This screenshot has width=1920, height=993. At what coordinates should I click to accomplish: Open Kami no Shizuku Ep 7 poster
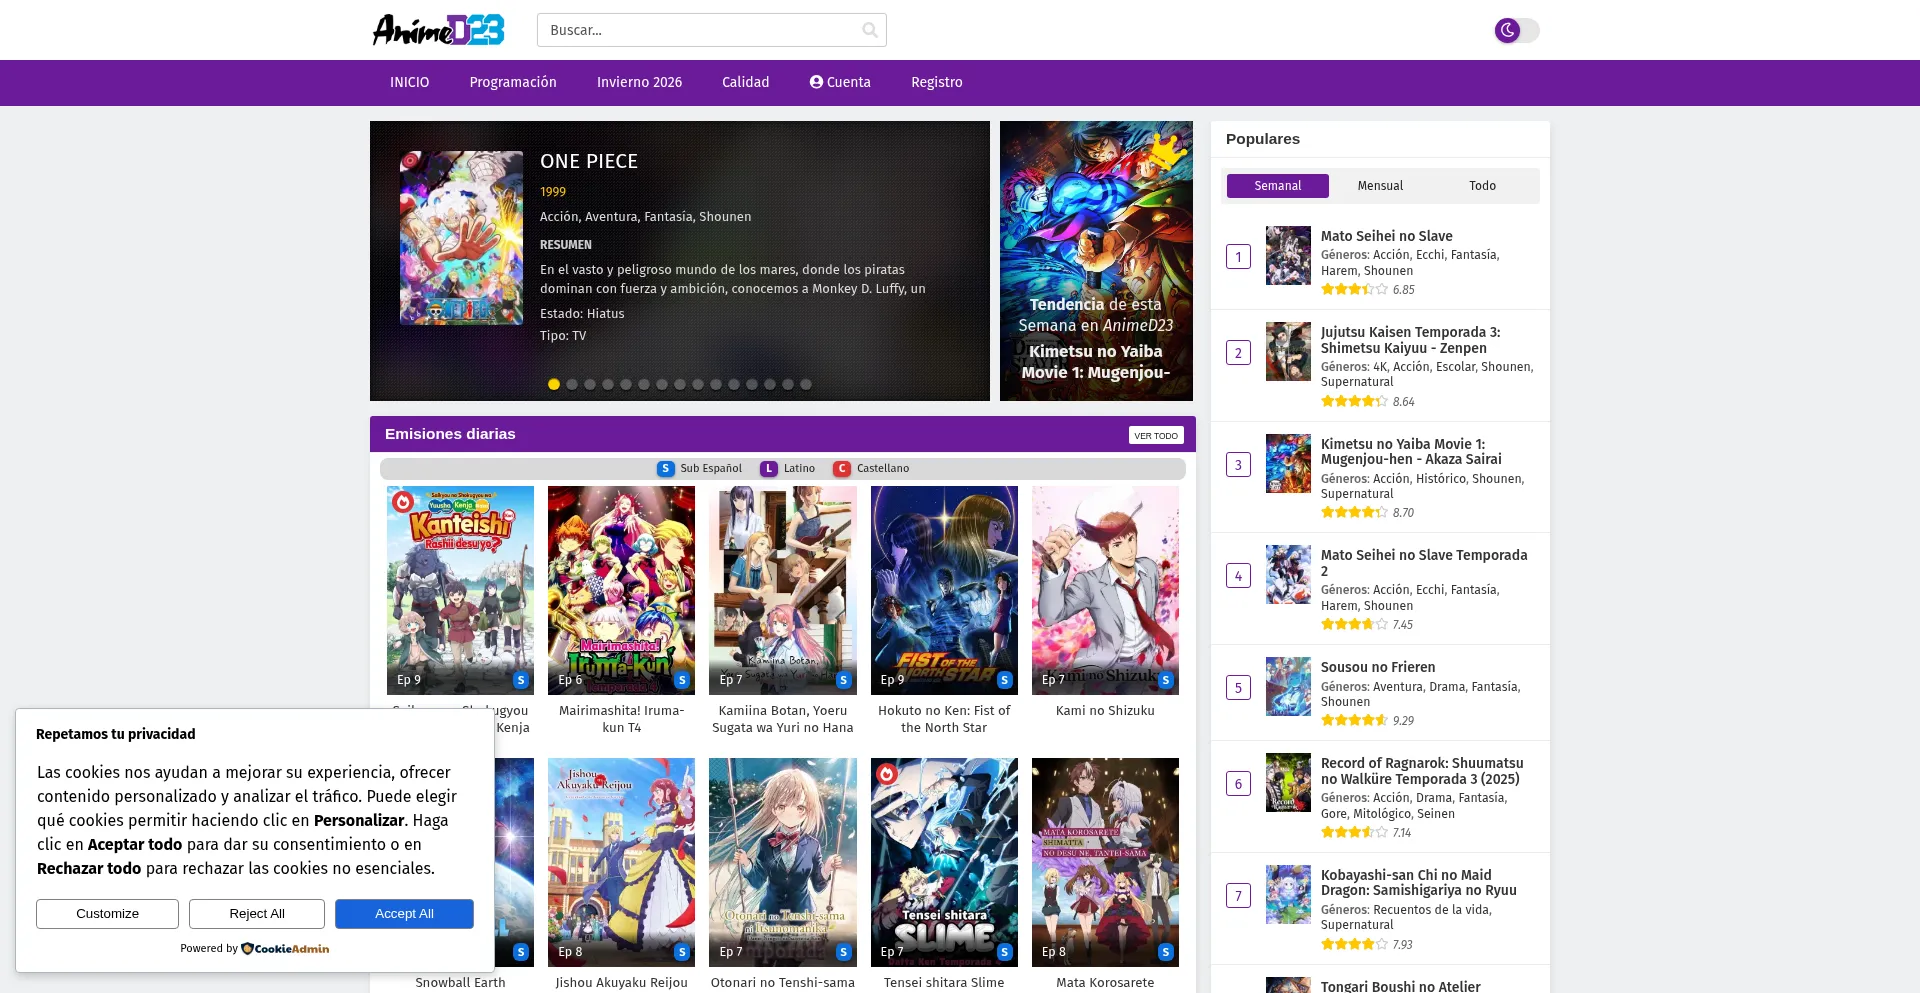pyautogui.click(x=1105, y=590)
